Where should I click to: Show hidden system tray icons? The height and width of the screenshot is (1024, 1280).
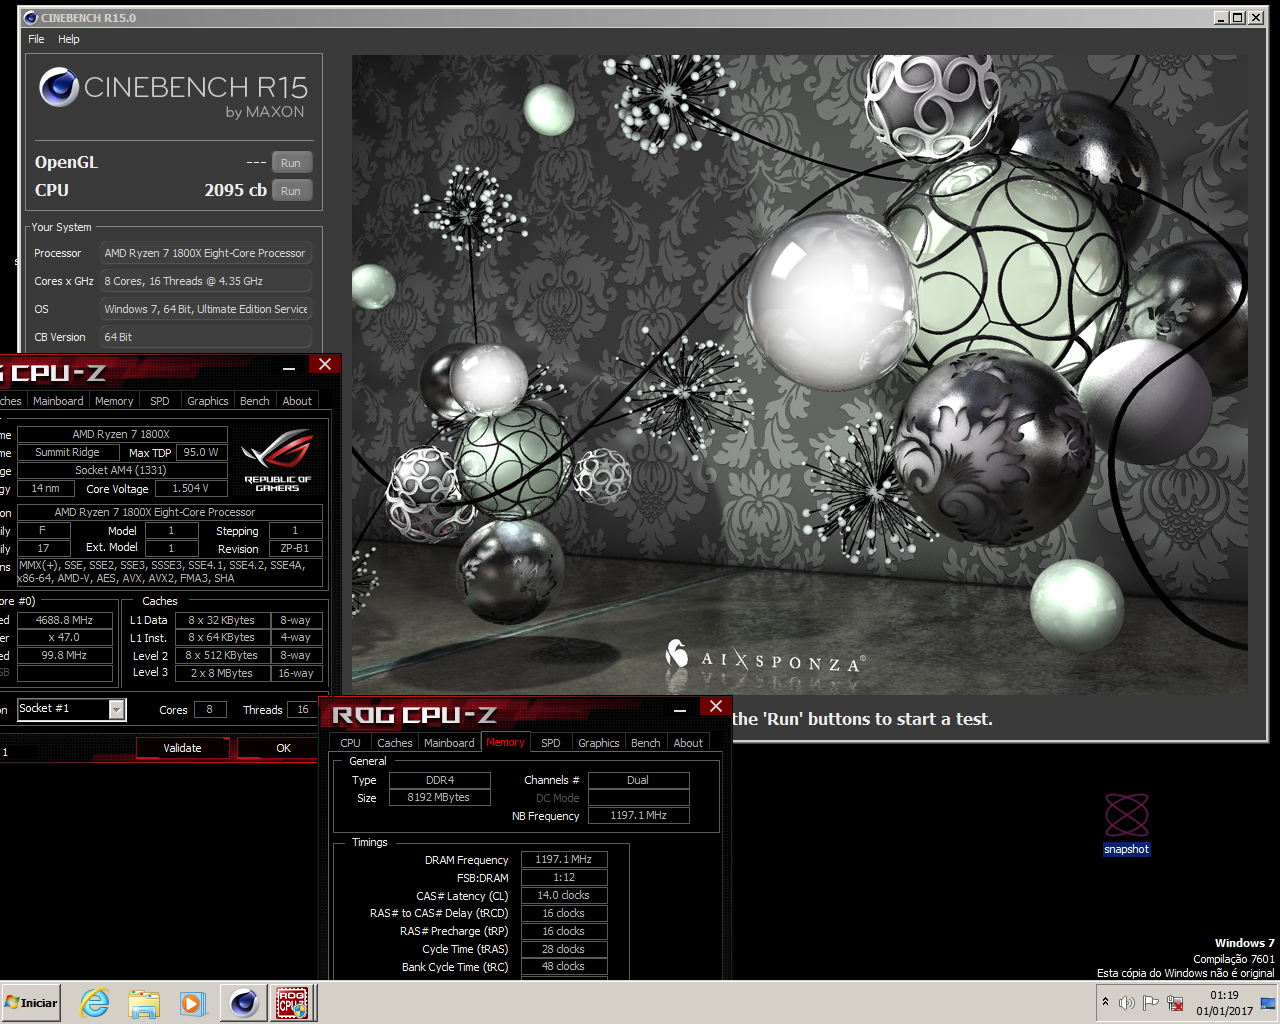pyautogui.click(x=1105, y=1002)
